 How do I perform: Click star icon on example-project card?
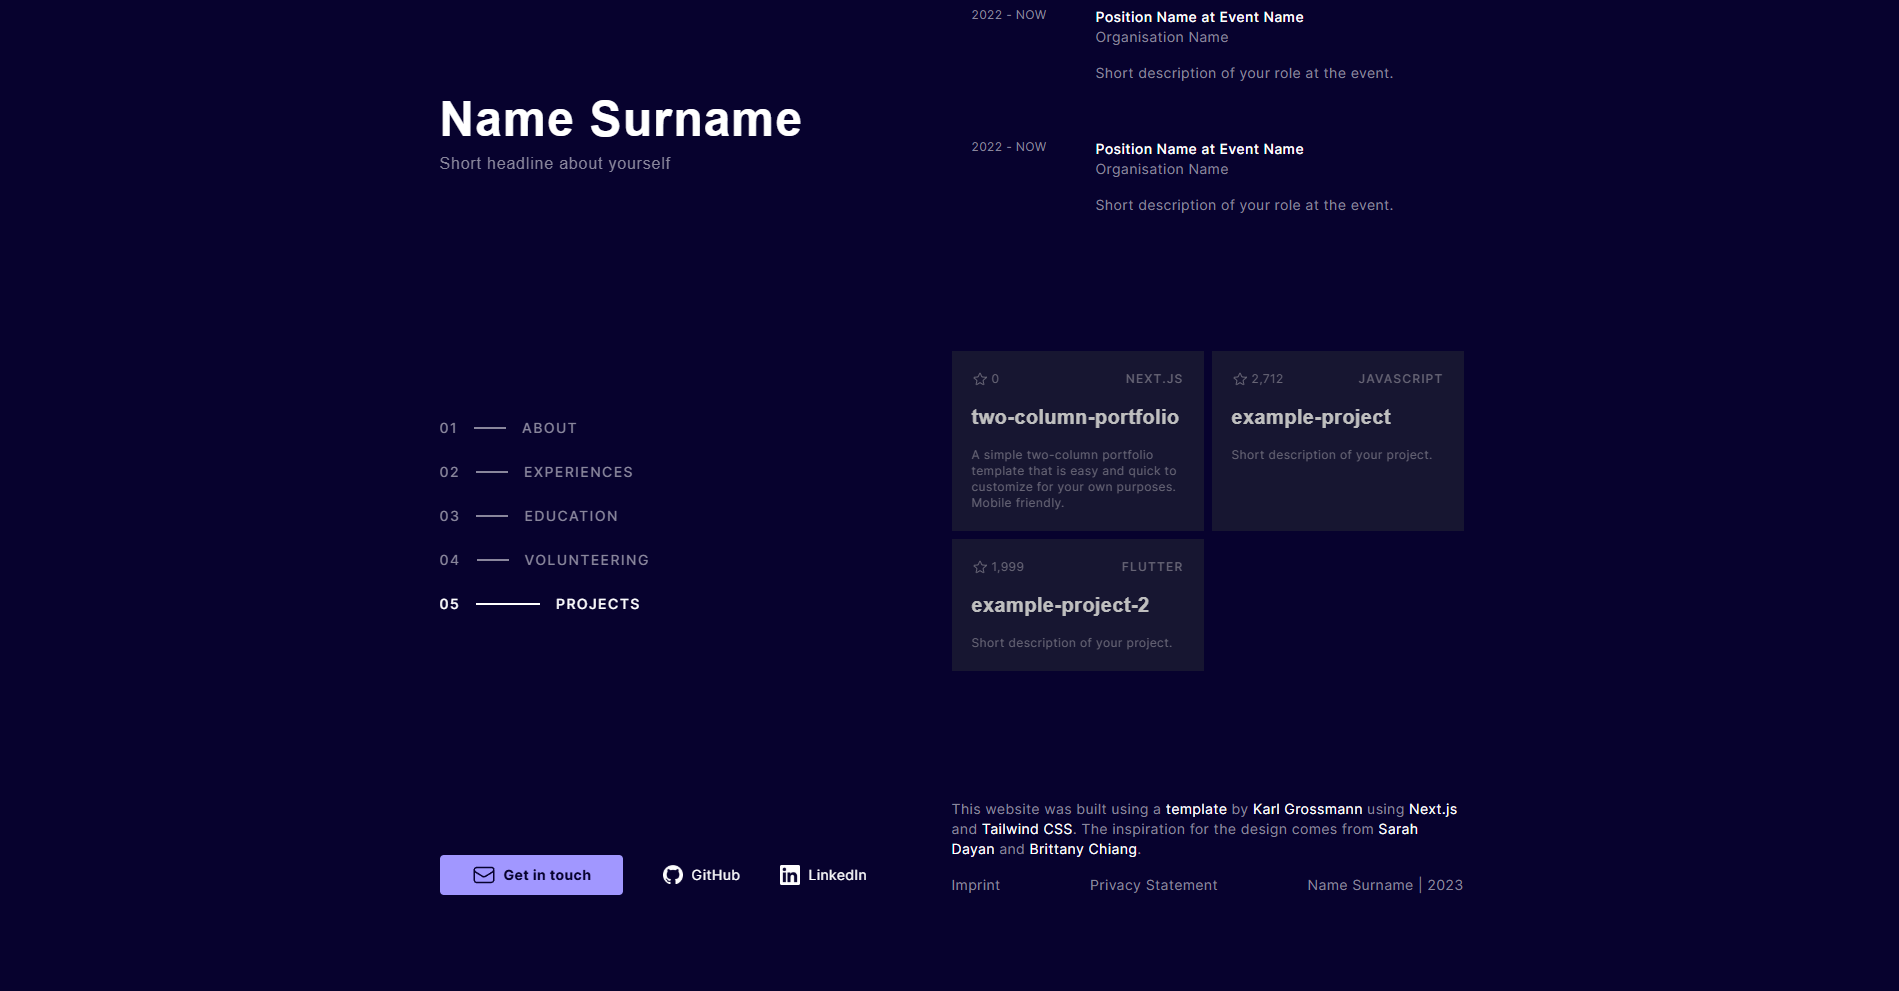tap(1240, 379)
